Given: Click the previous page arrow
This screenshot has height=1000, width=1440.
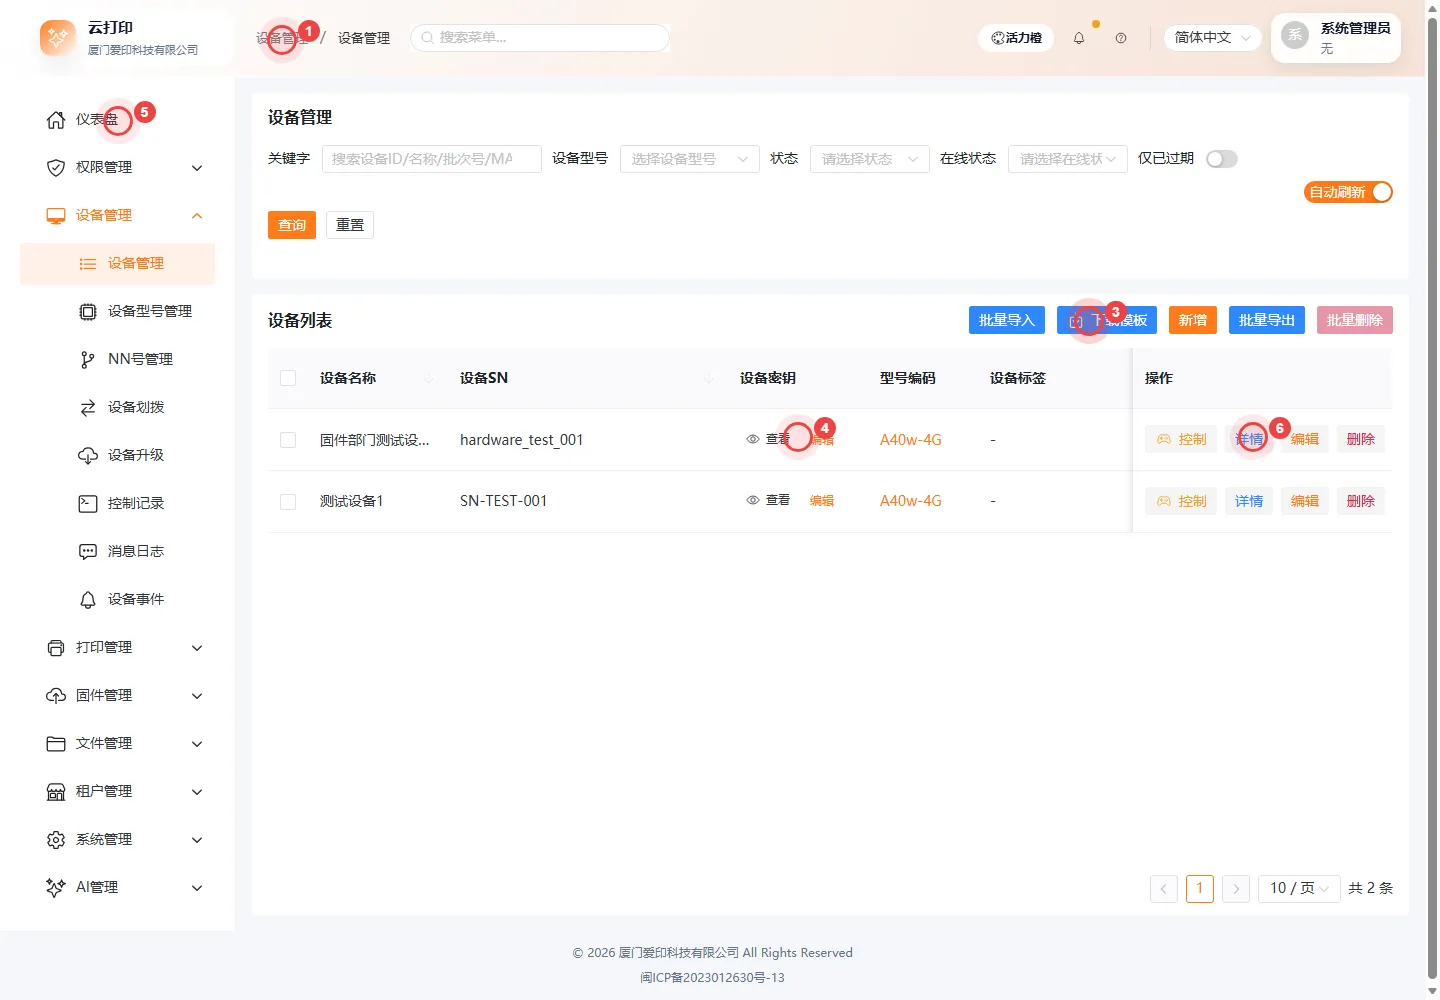Looking at the screenshot, I should tap(1164, 888).
